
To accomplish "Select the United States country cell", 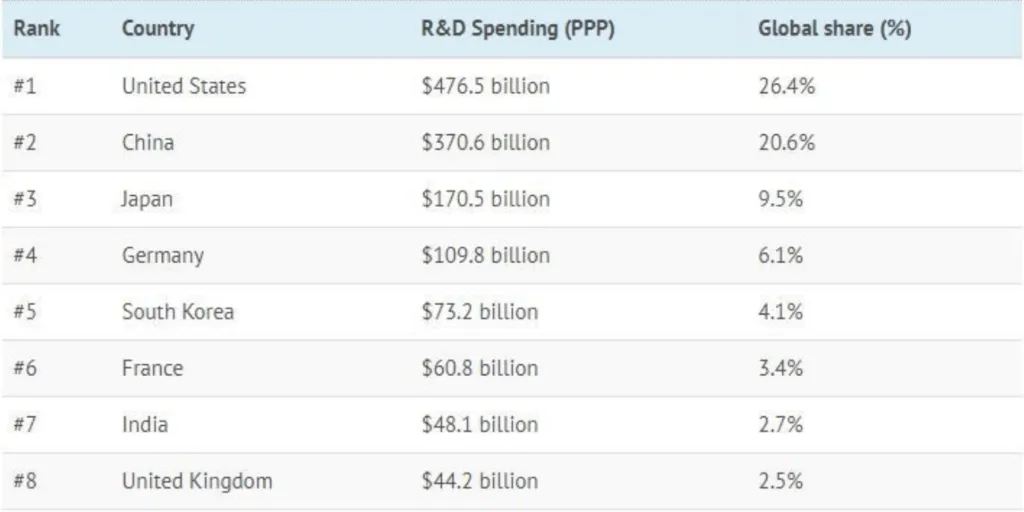I will [x=184, y=86].
